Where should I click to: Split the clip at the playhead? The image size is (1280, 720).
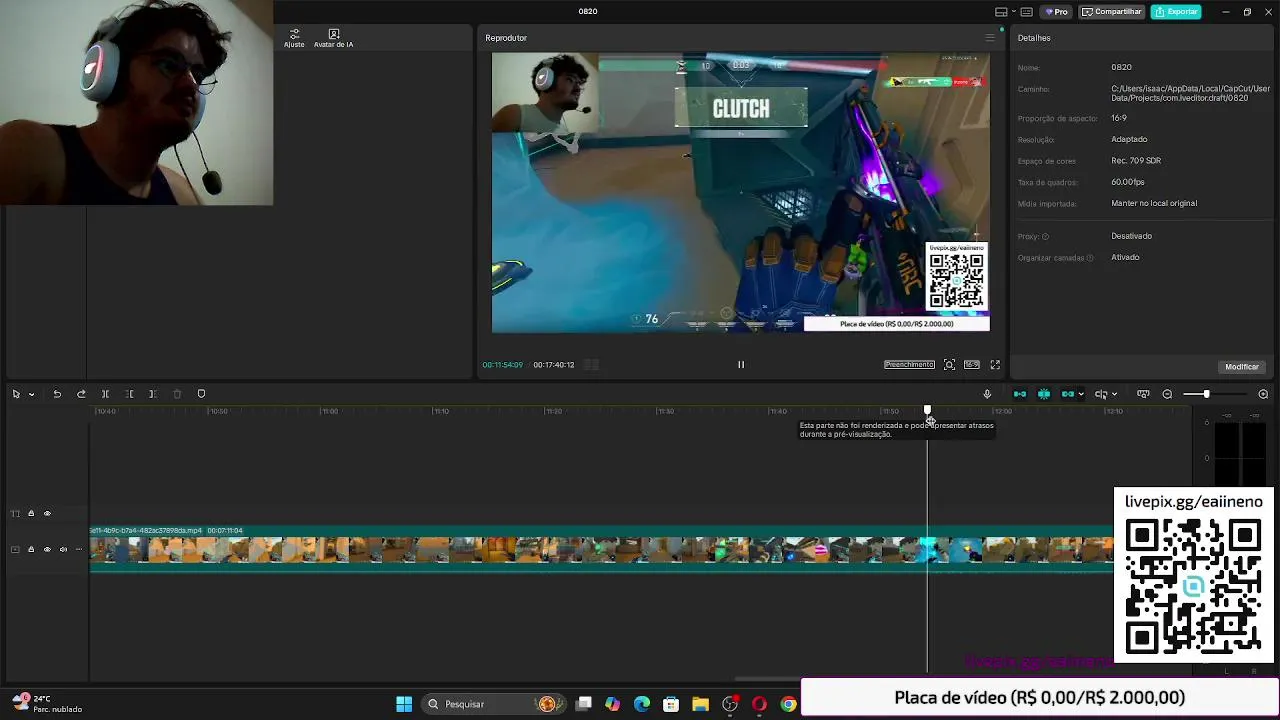105,394
